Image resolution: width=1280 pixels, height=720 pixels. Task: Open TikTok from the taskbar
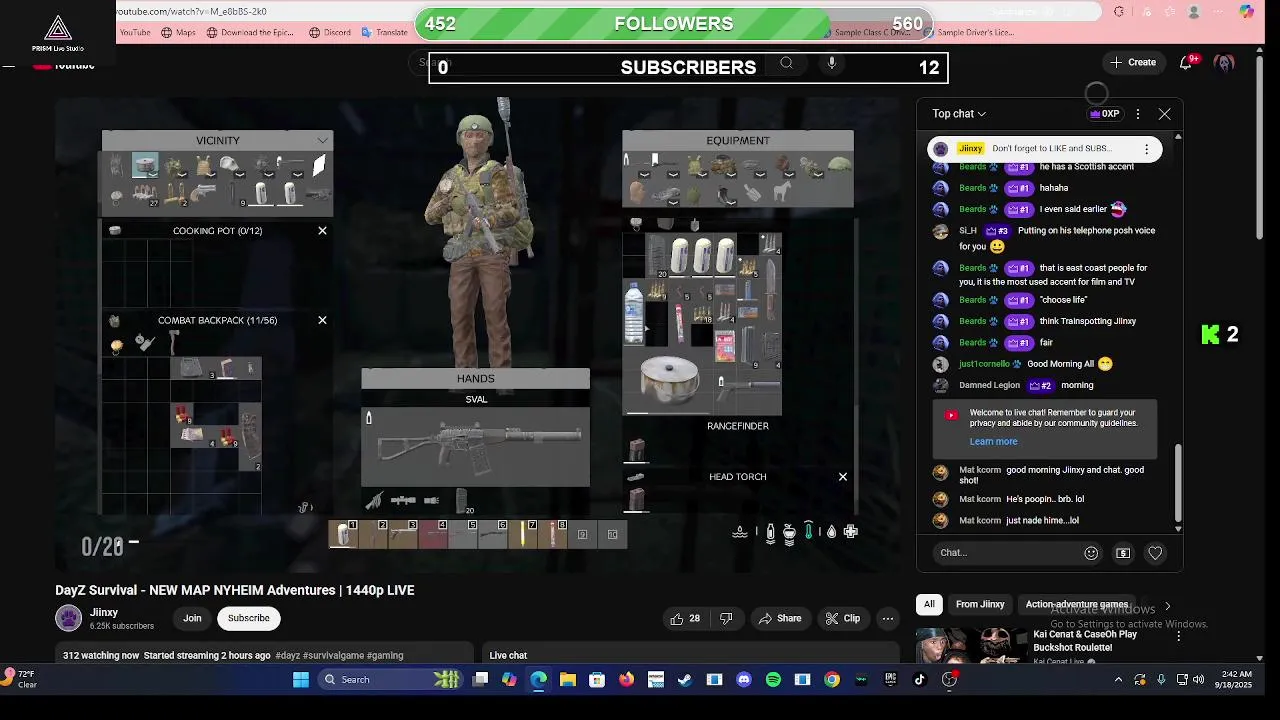920,680
